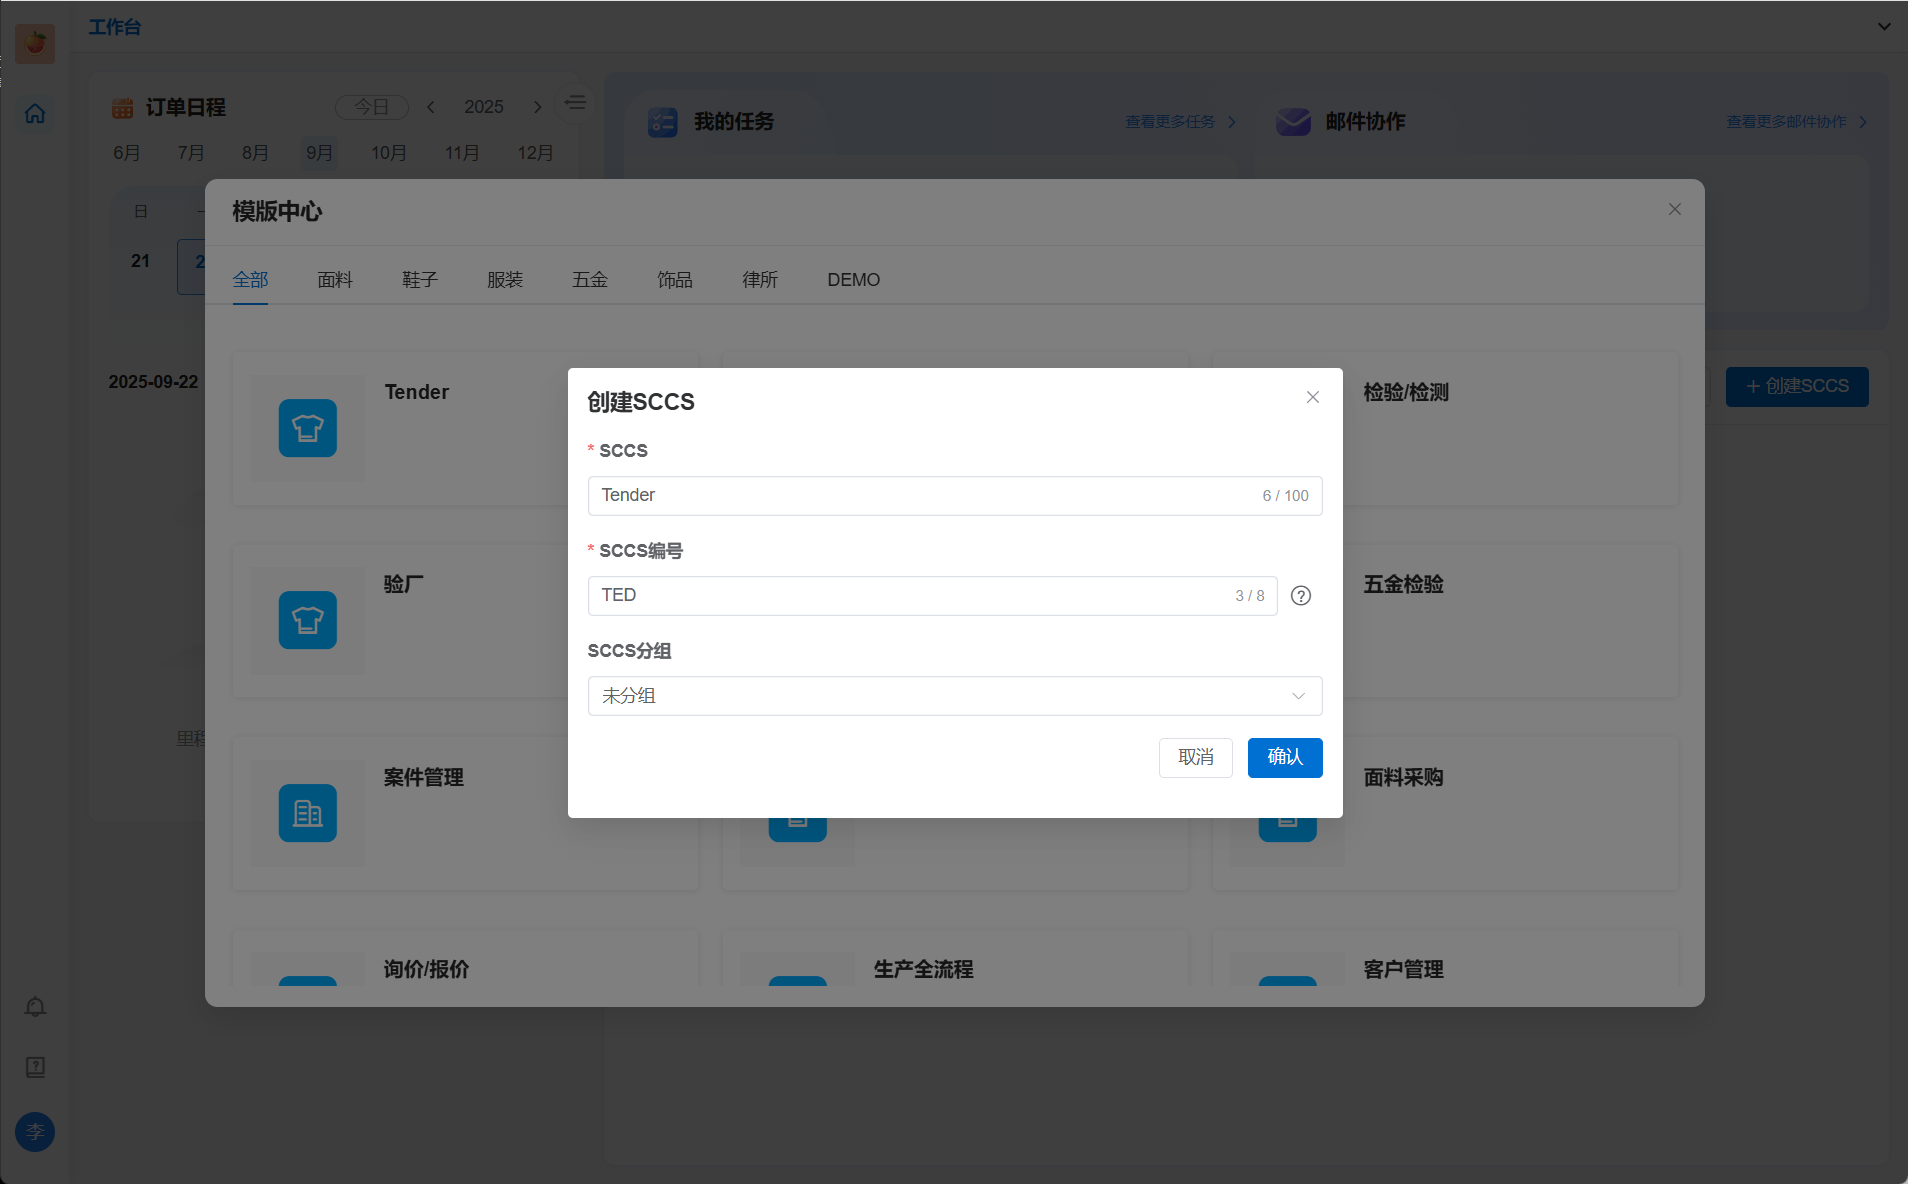The width and height of the screenshot is (1908, 1184).
Task: Click the help question icon in sidebar
Action: (35, 1067)
